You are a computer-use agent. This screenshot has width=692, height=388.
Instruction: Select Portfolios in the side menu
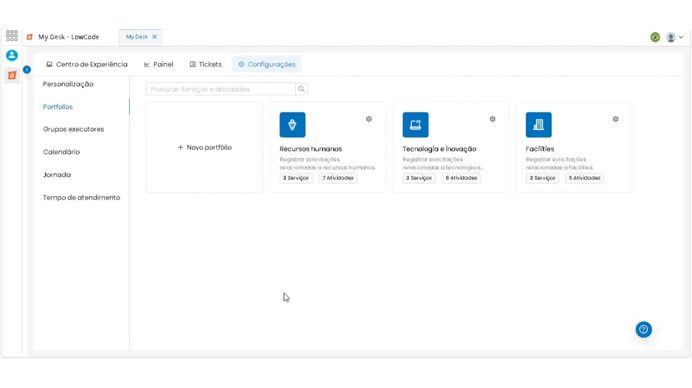pyautogui.click(x=58, y=107)
